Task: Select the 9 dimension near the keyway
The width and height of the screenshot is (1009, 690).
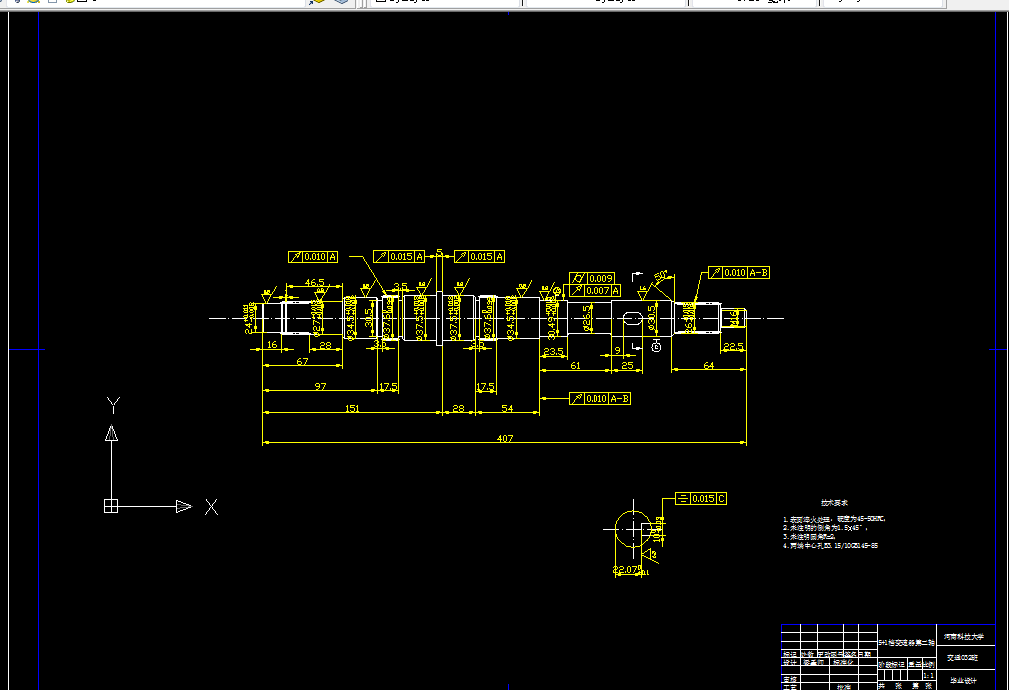Action: 618,351
